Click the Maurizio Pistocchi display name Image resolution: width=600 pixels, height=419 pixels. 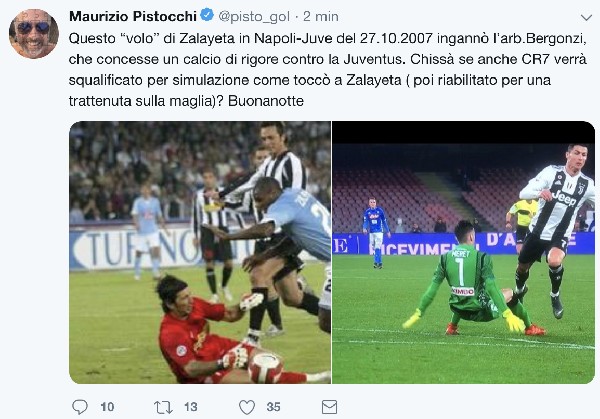click(133, 16)
